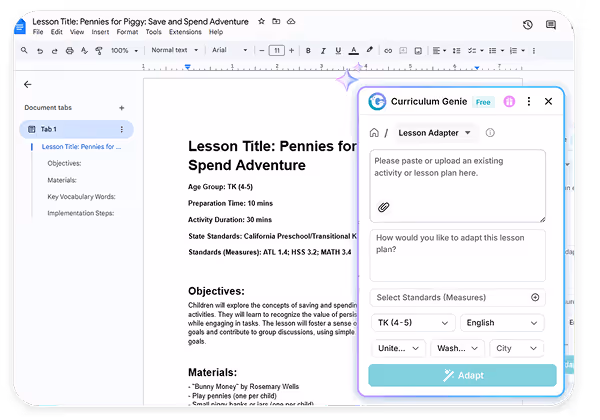
Task: Open the Tools menu
Action: [x=153, y=32]
